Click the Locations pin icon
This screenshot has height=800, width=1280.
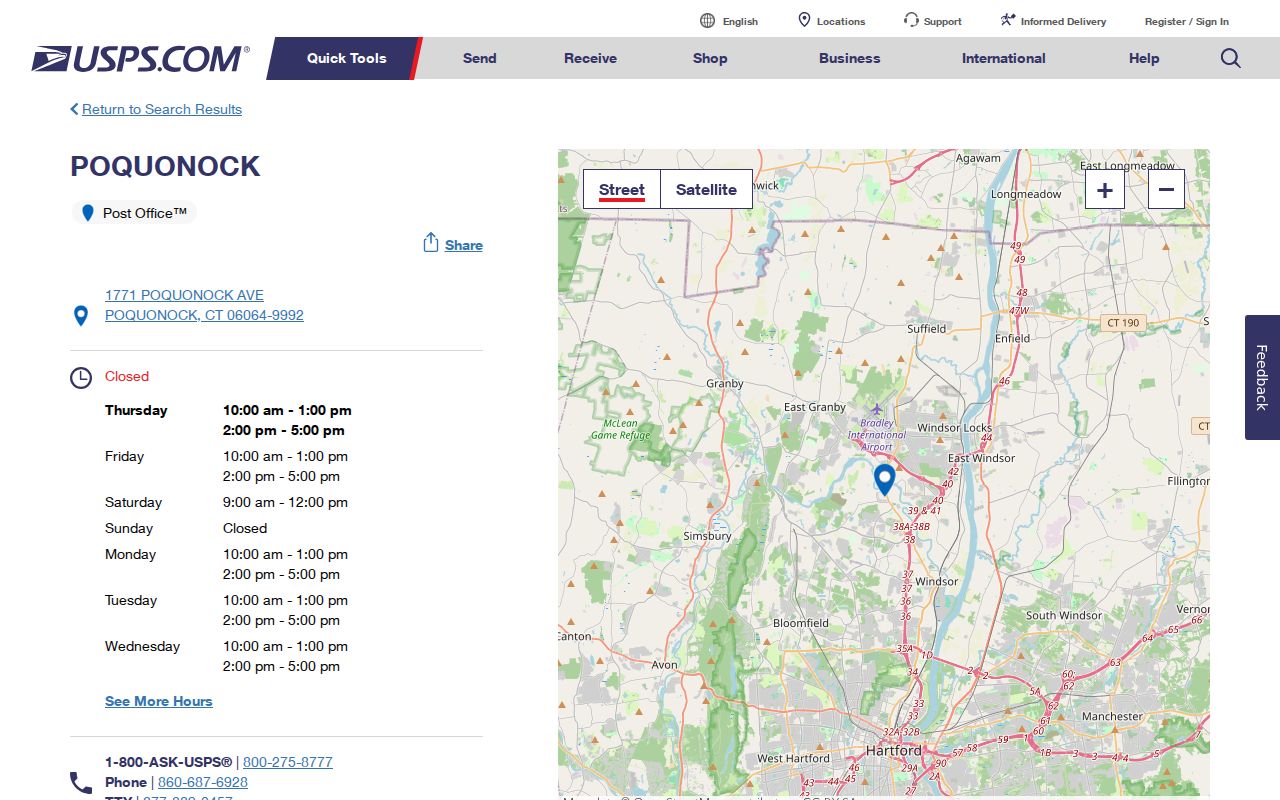point(804,20)
